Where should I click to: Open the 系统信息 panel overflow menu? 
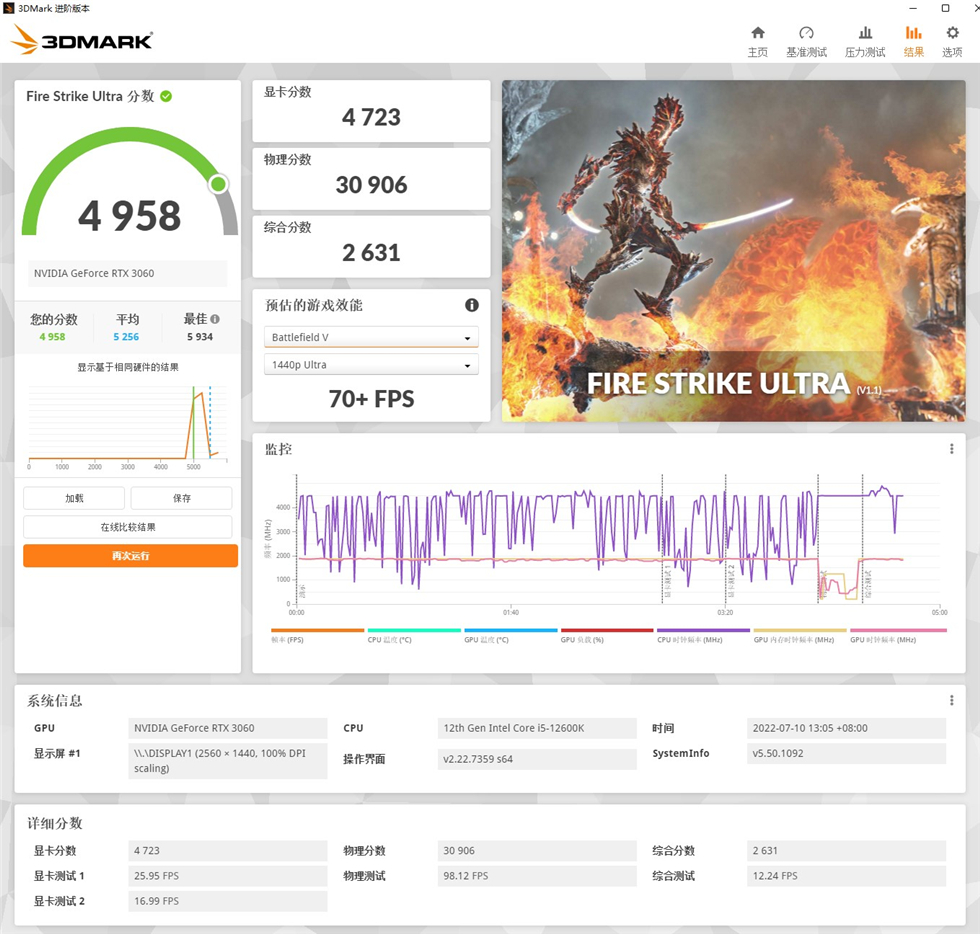tap(952, 700)
